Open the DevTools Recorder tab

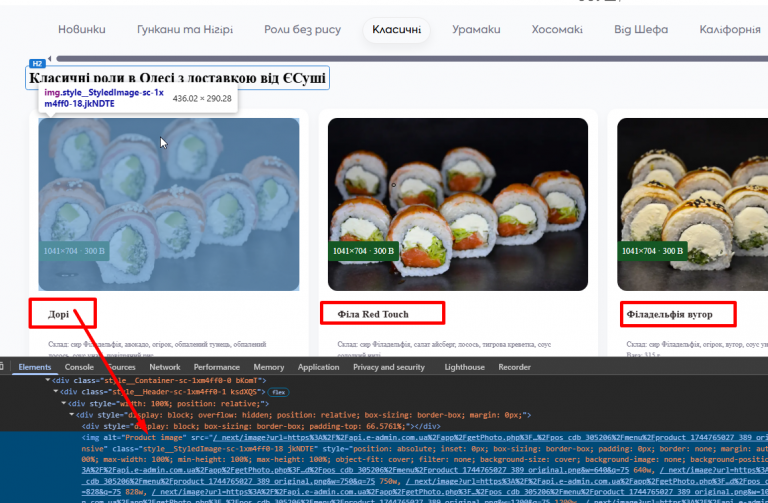click(514, 367)
